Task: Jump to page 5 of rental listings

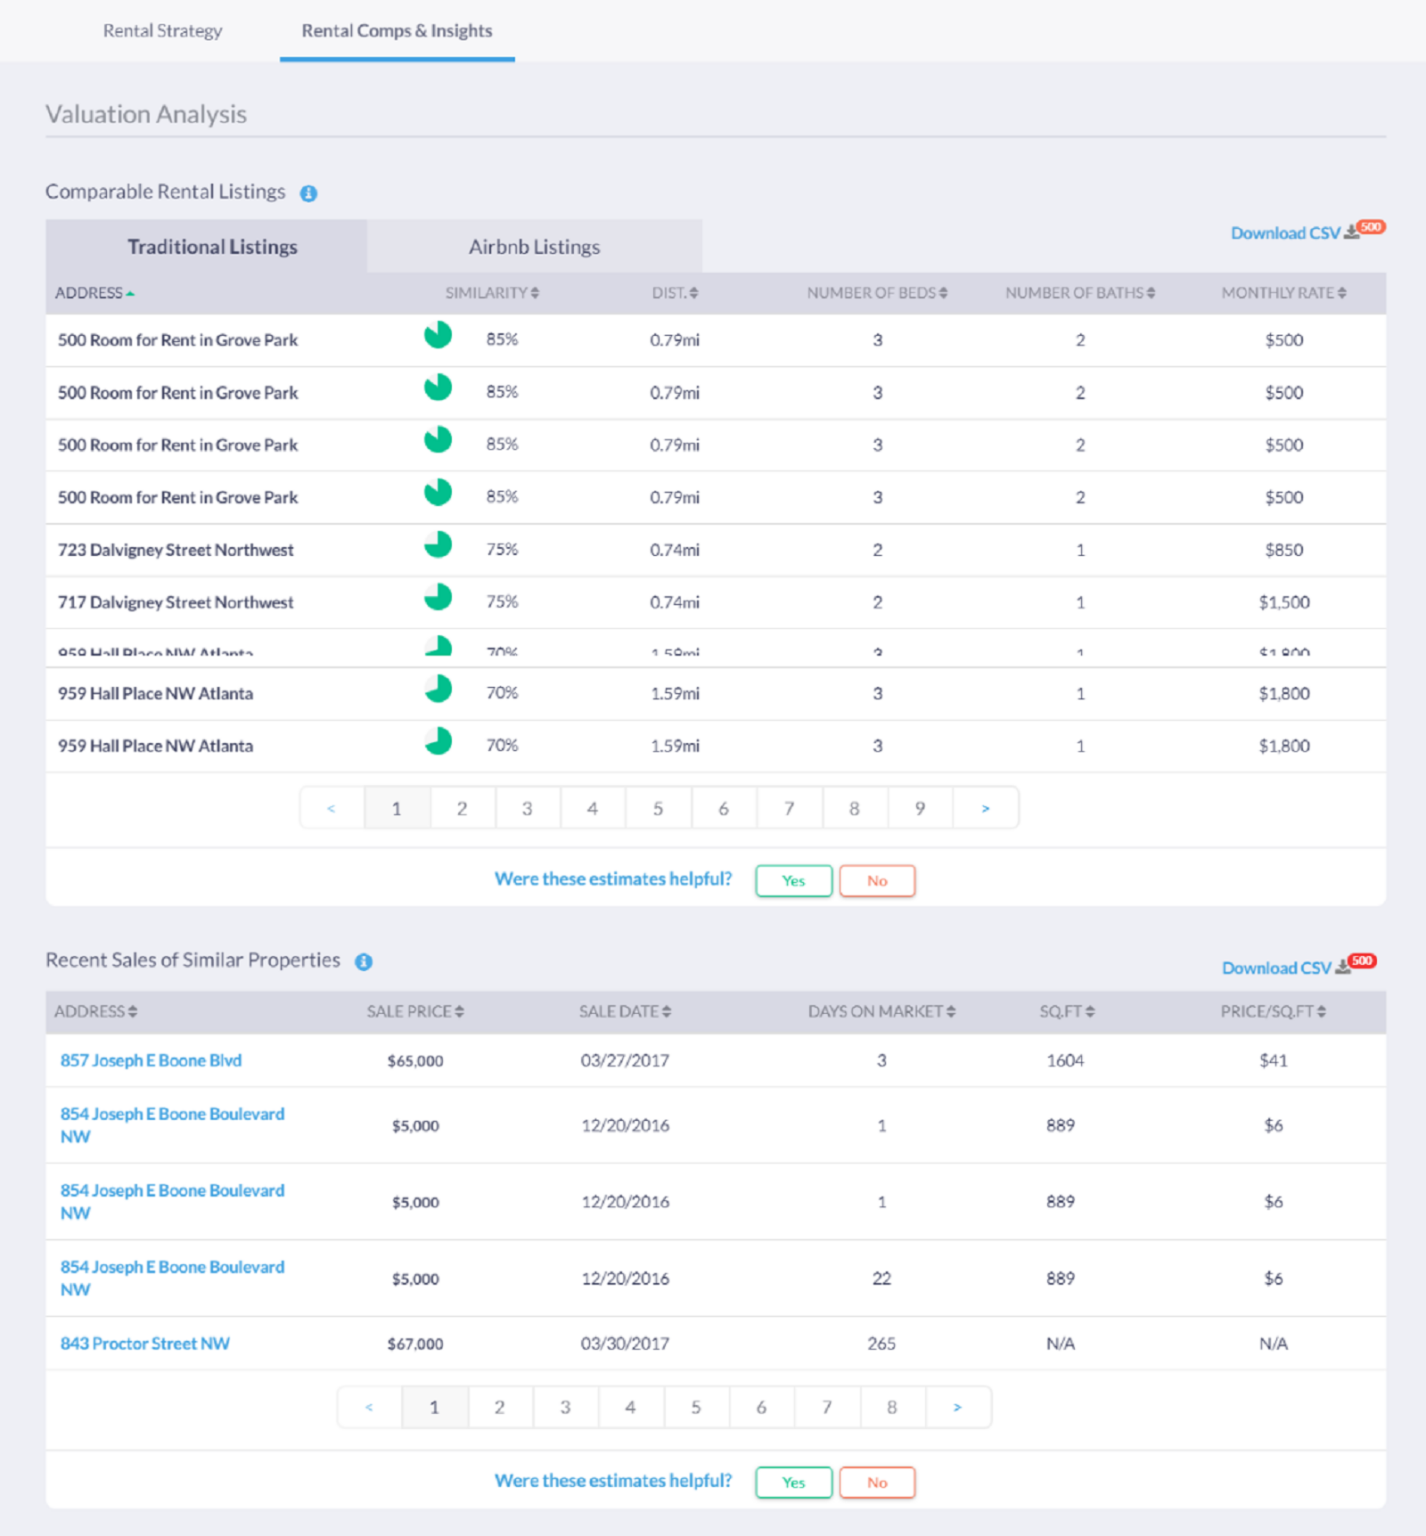Action: (658, 808)
